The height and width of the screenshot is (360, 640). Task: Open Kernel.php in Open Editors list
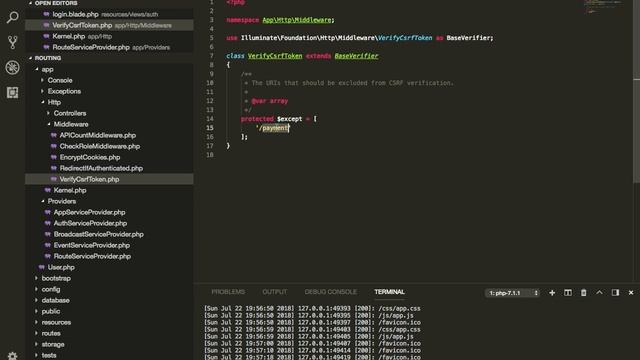coord(109,36)
